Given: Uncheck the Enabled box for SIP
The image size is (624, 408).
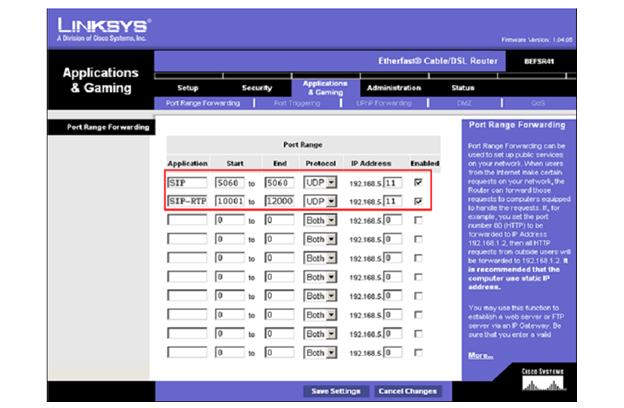Looking at the screenshot, I should (x=418, y=182).
